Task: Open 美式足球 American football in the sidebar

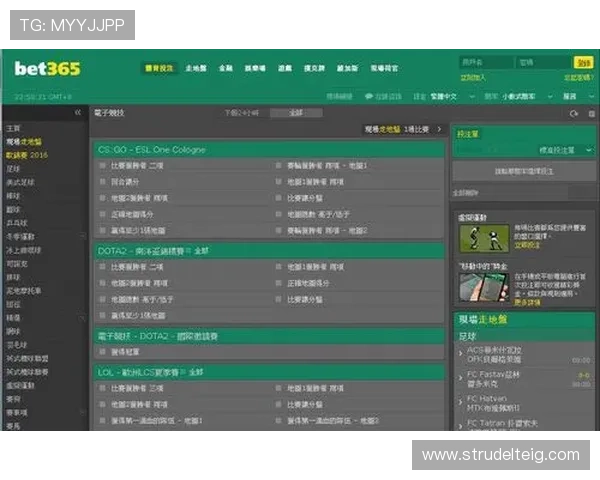Action: [20, 182]
